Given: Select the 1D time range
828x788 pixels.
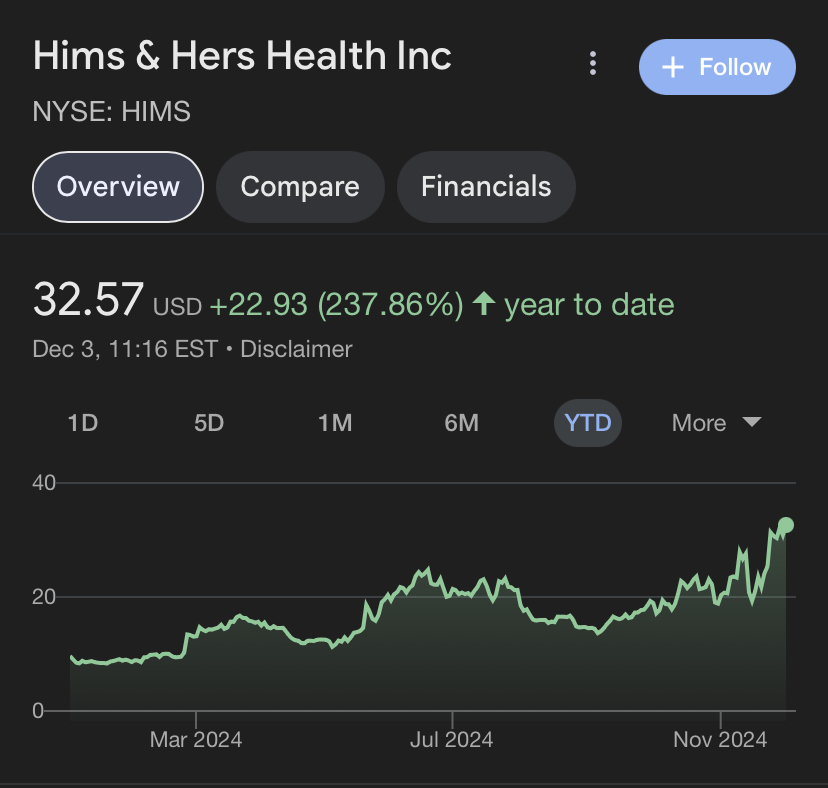Looking at the screenshot, I should point(82,423).
